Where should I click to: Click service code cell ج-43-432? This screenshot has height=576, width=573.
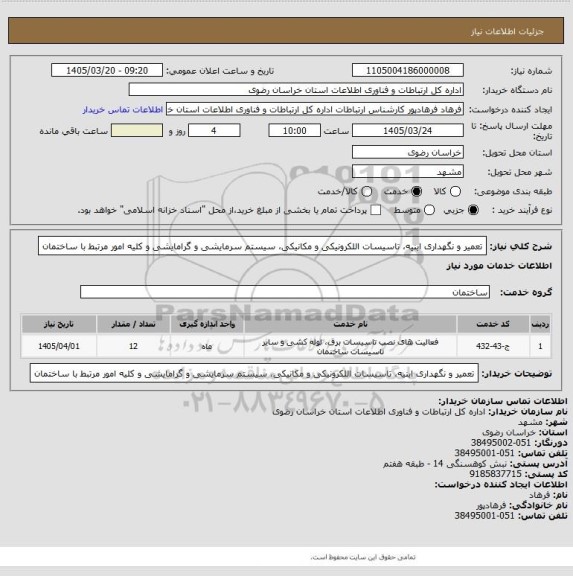click(x=493, y=346)
